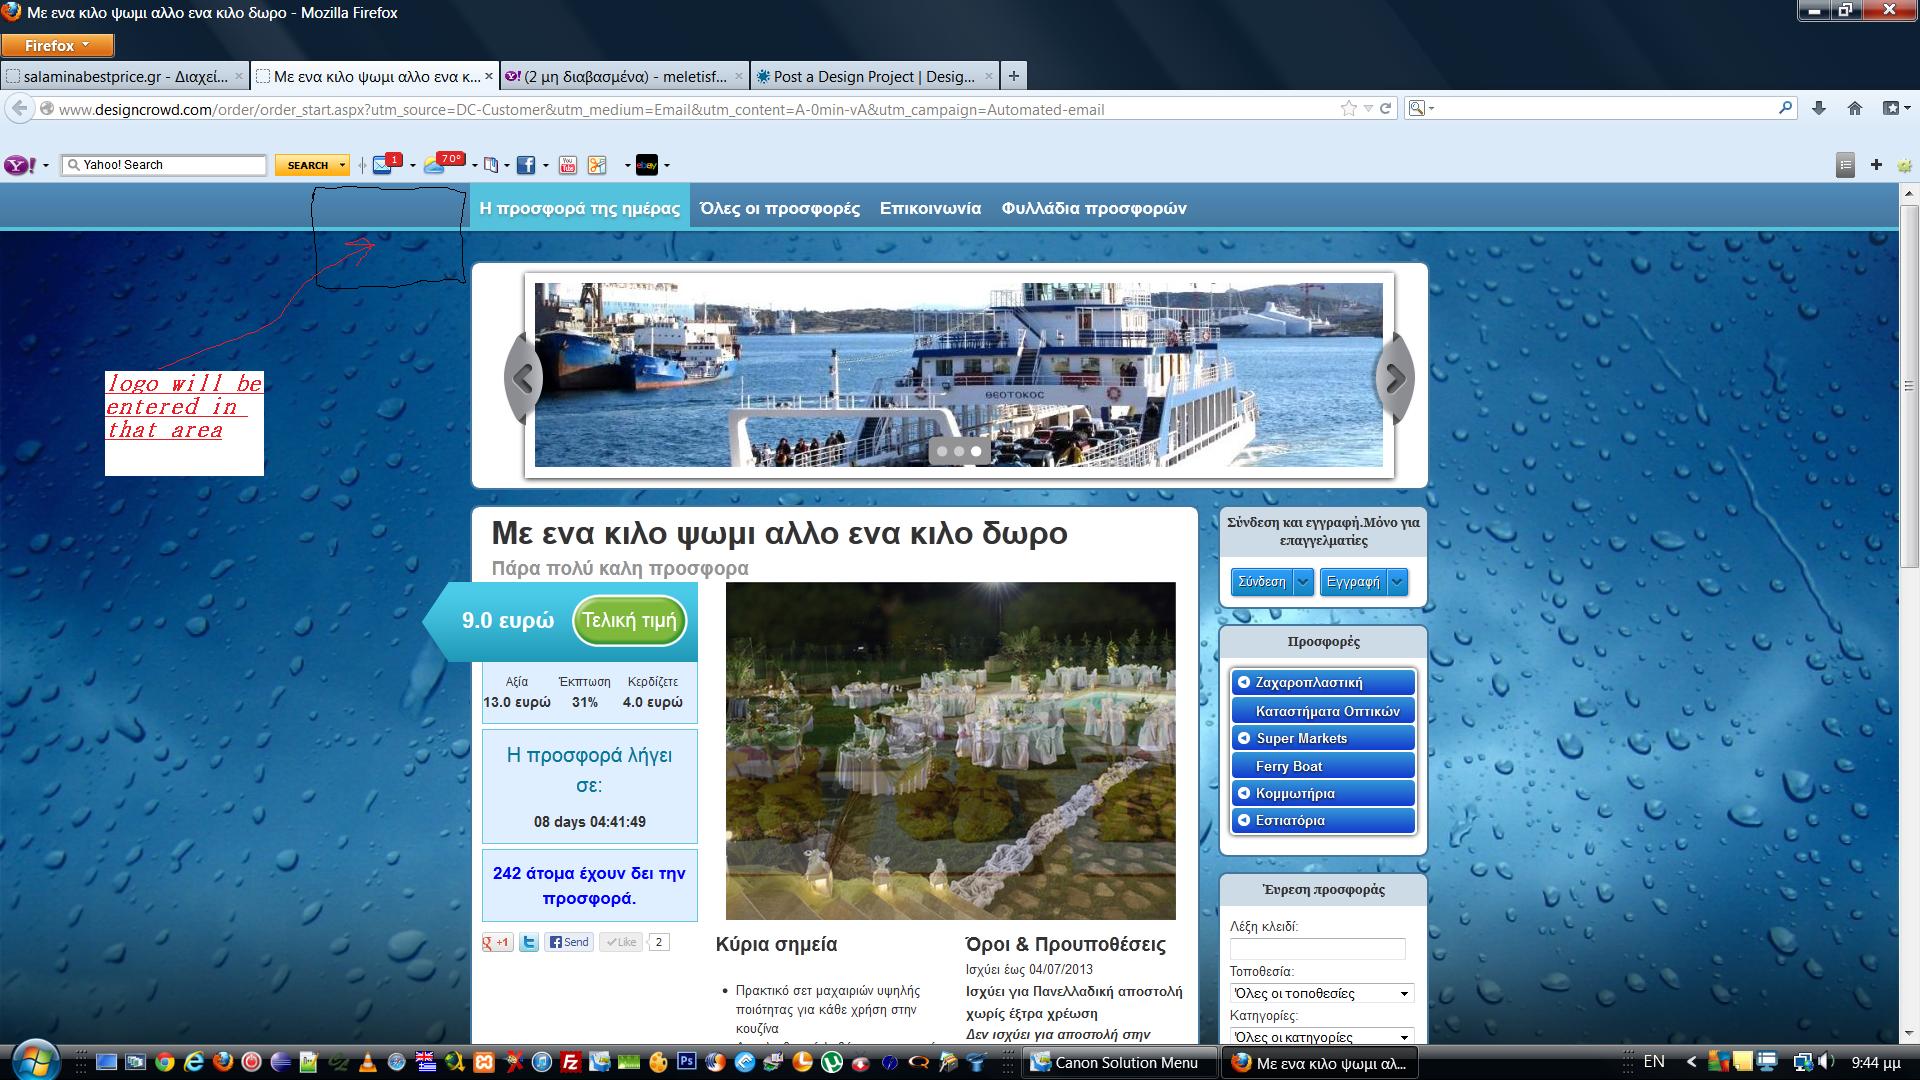The image size is (1920, 1080).
Task: Open the Firefox Home page icon
Action: pyautogui.click(x=1854, y=108)
